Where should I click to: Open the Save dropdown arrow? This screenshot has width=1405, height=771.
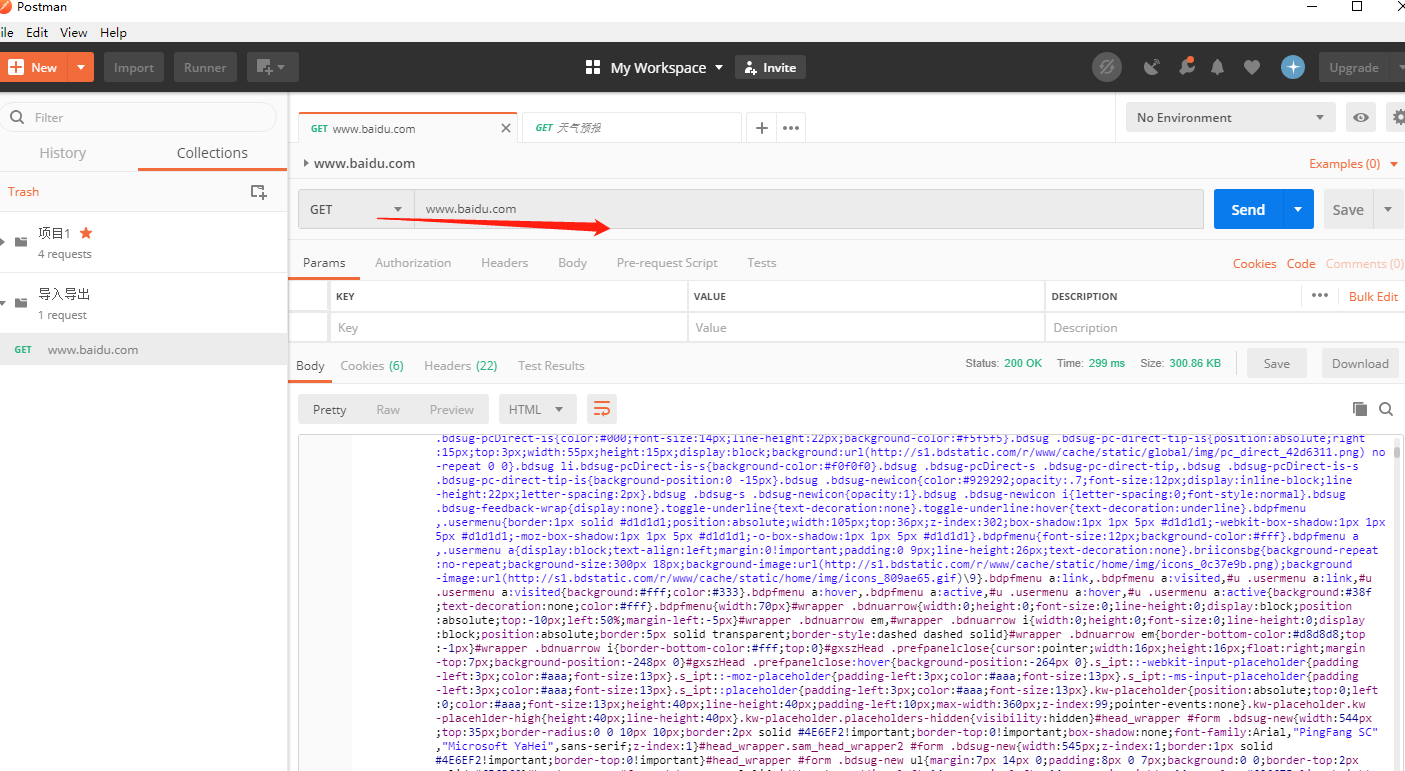point(1388,209)
